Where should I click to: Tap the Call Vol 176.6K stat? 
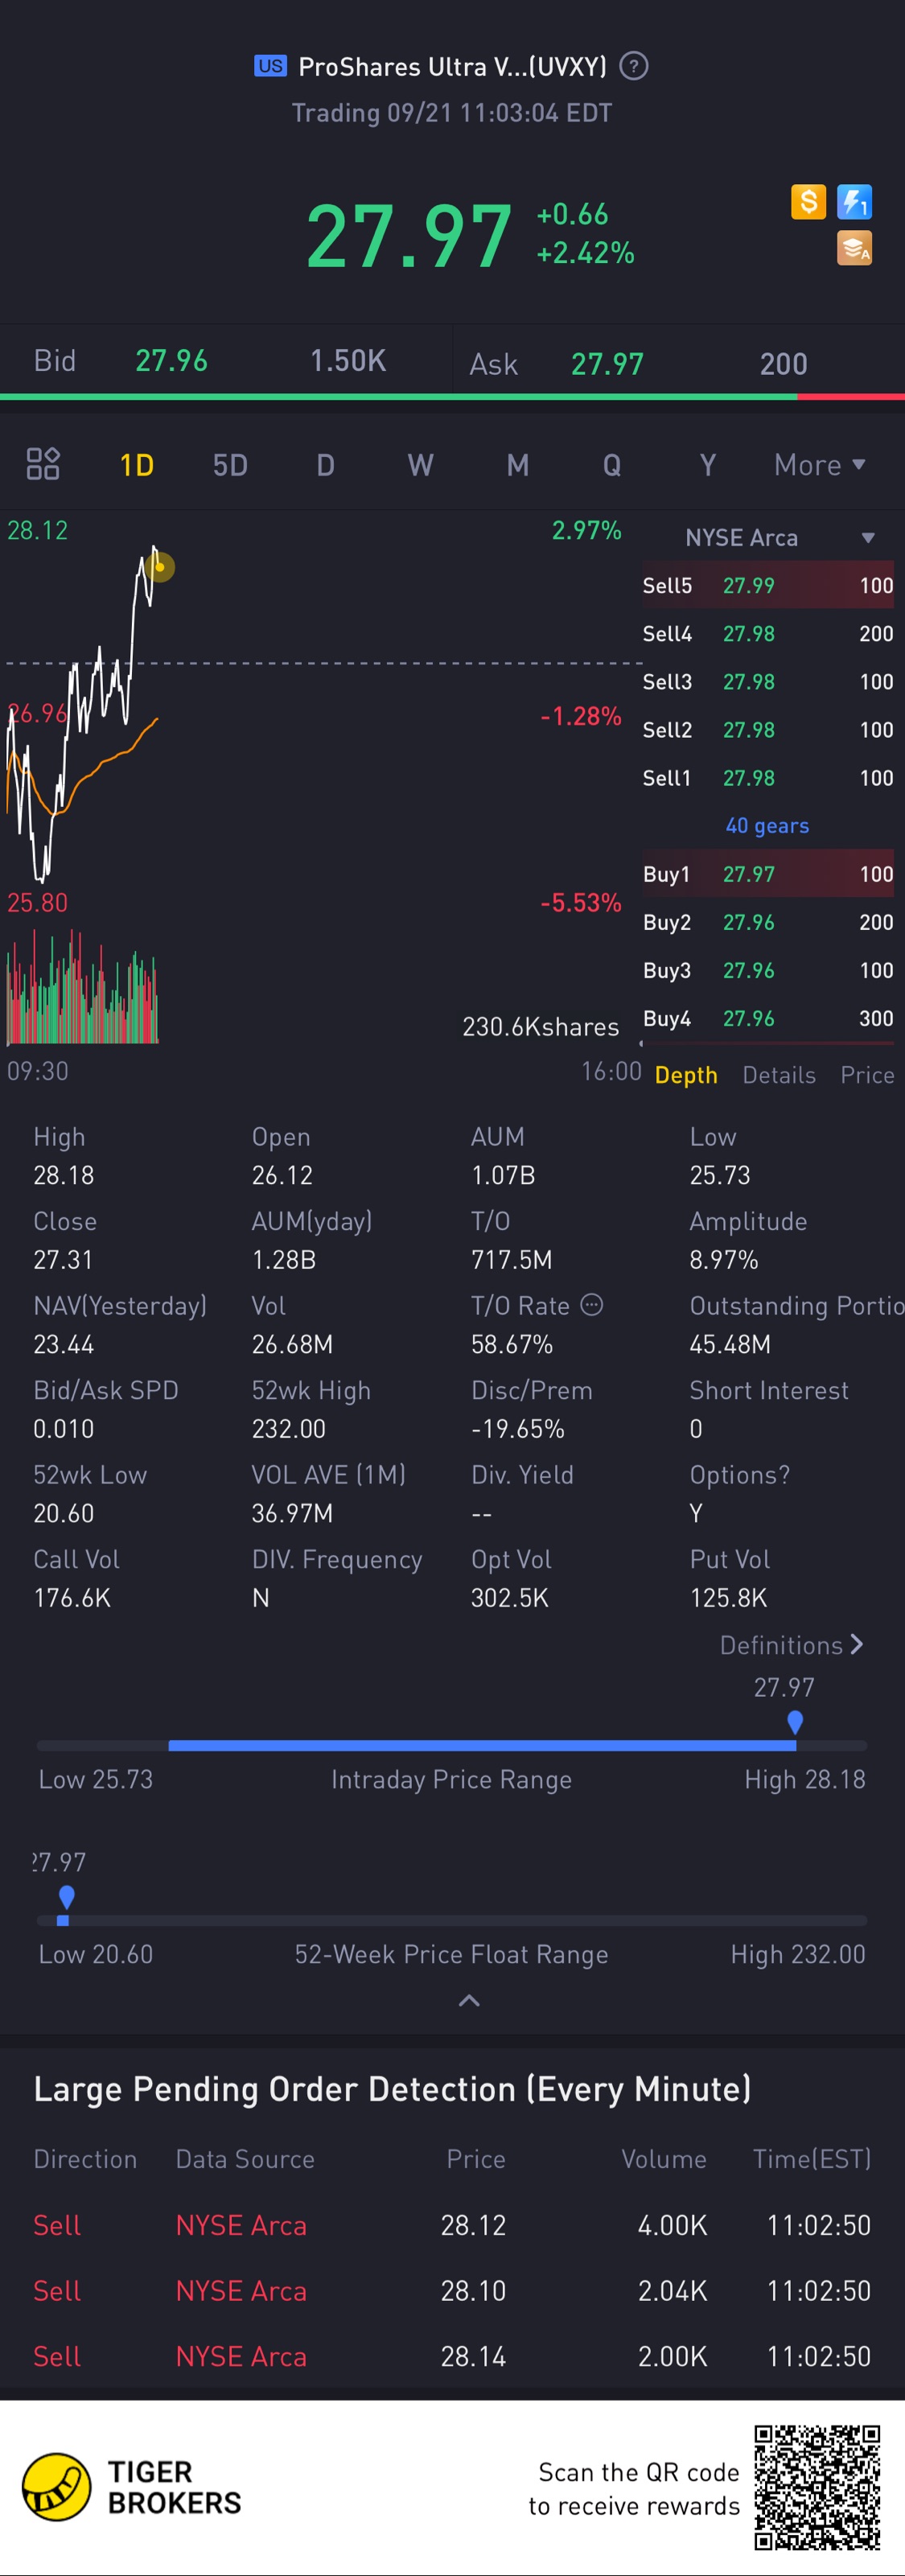(76, 1578)
